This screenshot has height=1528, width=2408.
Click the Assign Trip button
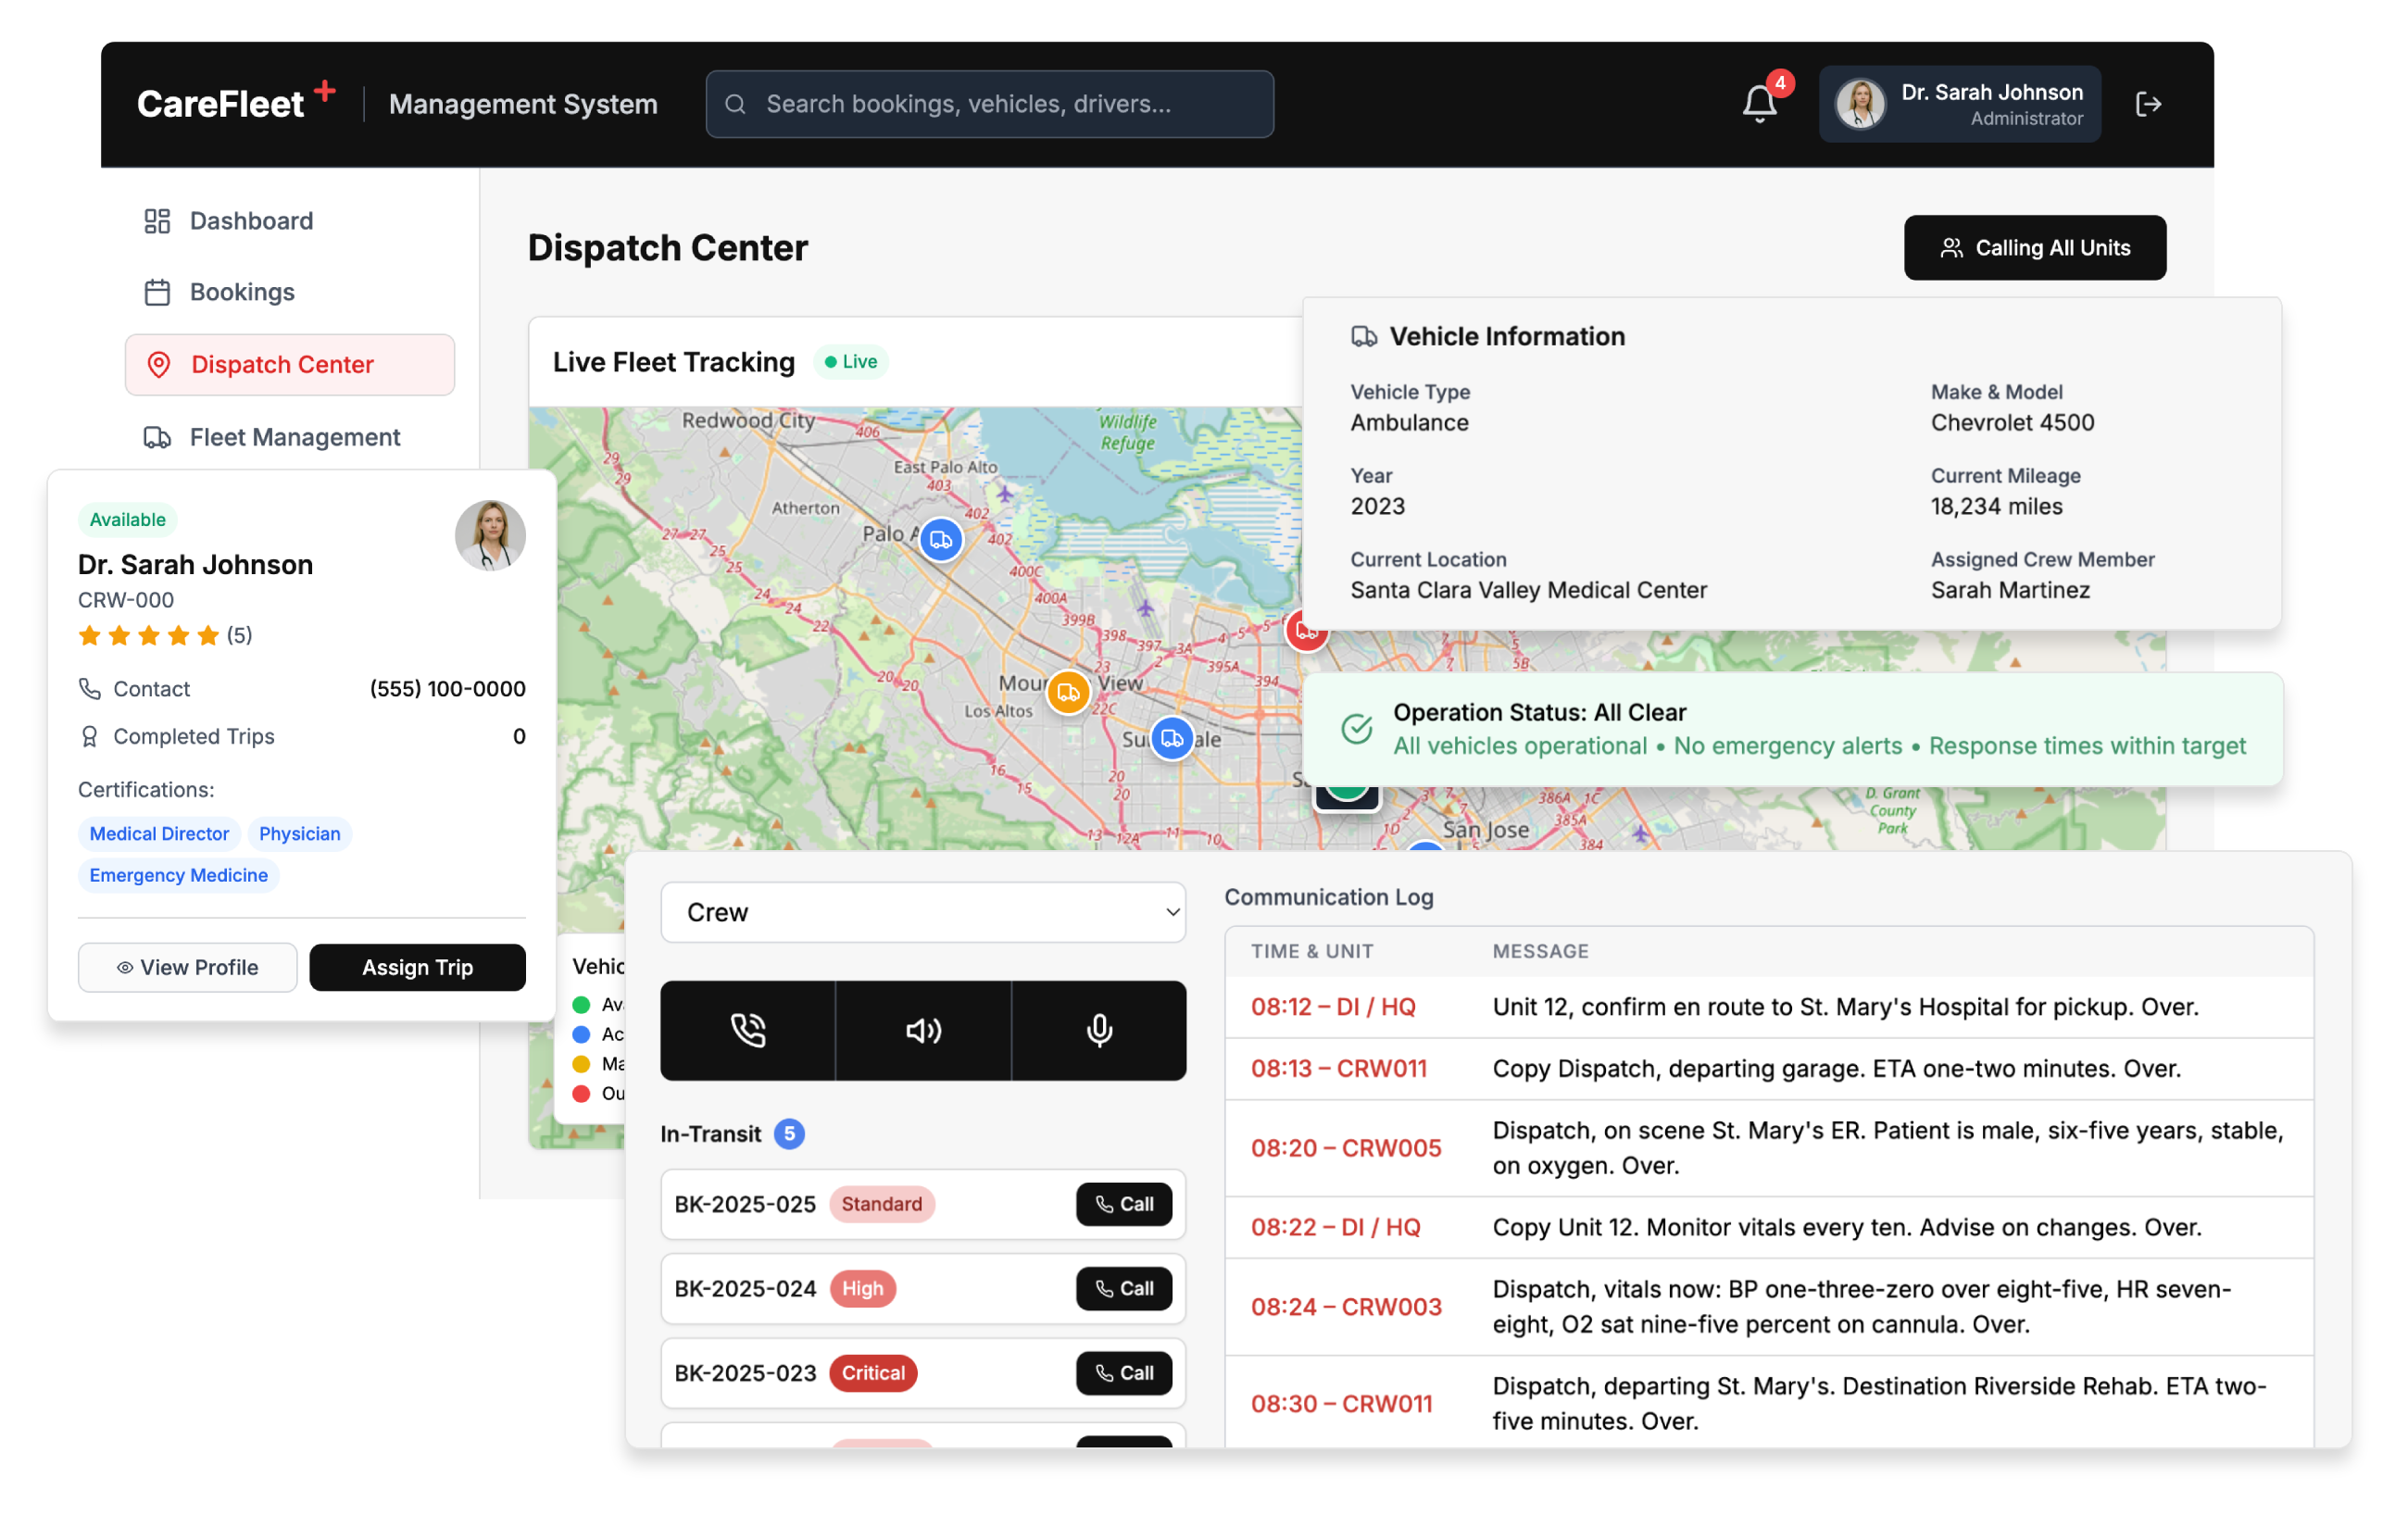click(x=417, y=967)
